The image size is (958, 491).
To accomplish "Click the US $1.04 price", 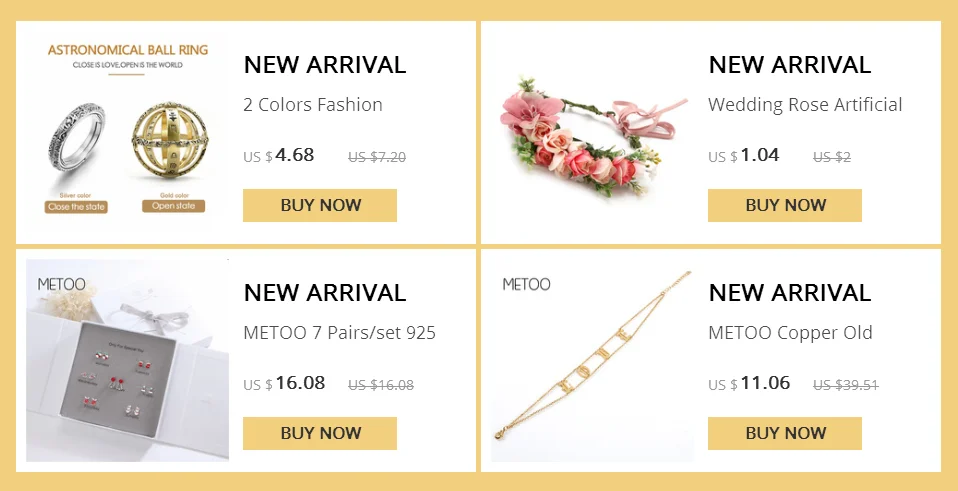I will (744, 155).
